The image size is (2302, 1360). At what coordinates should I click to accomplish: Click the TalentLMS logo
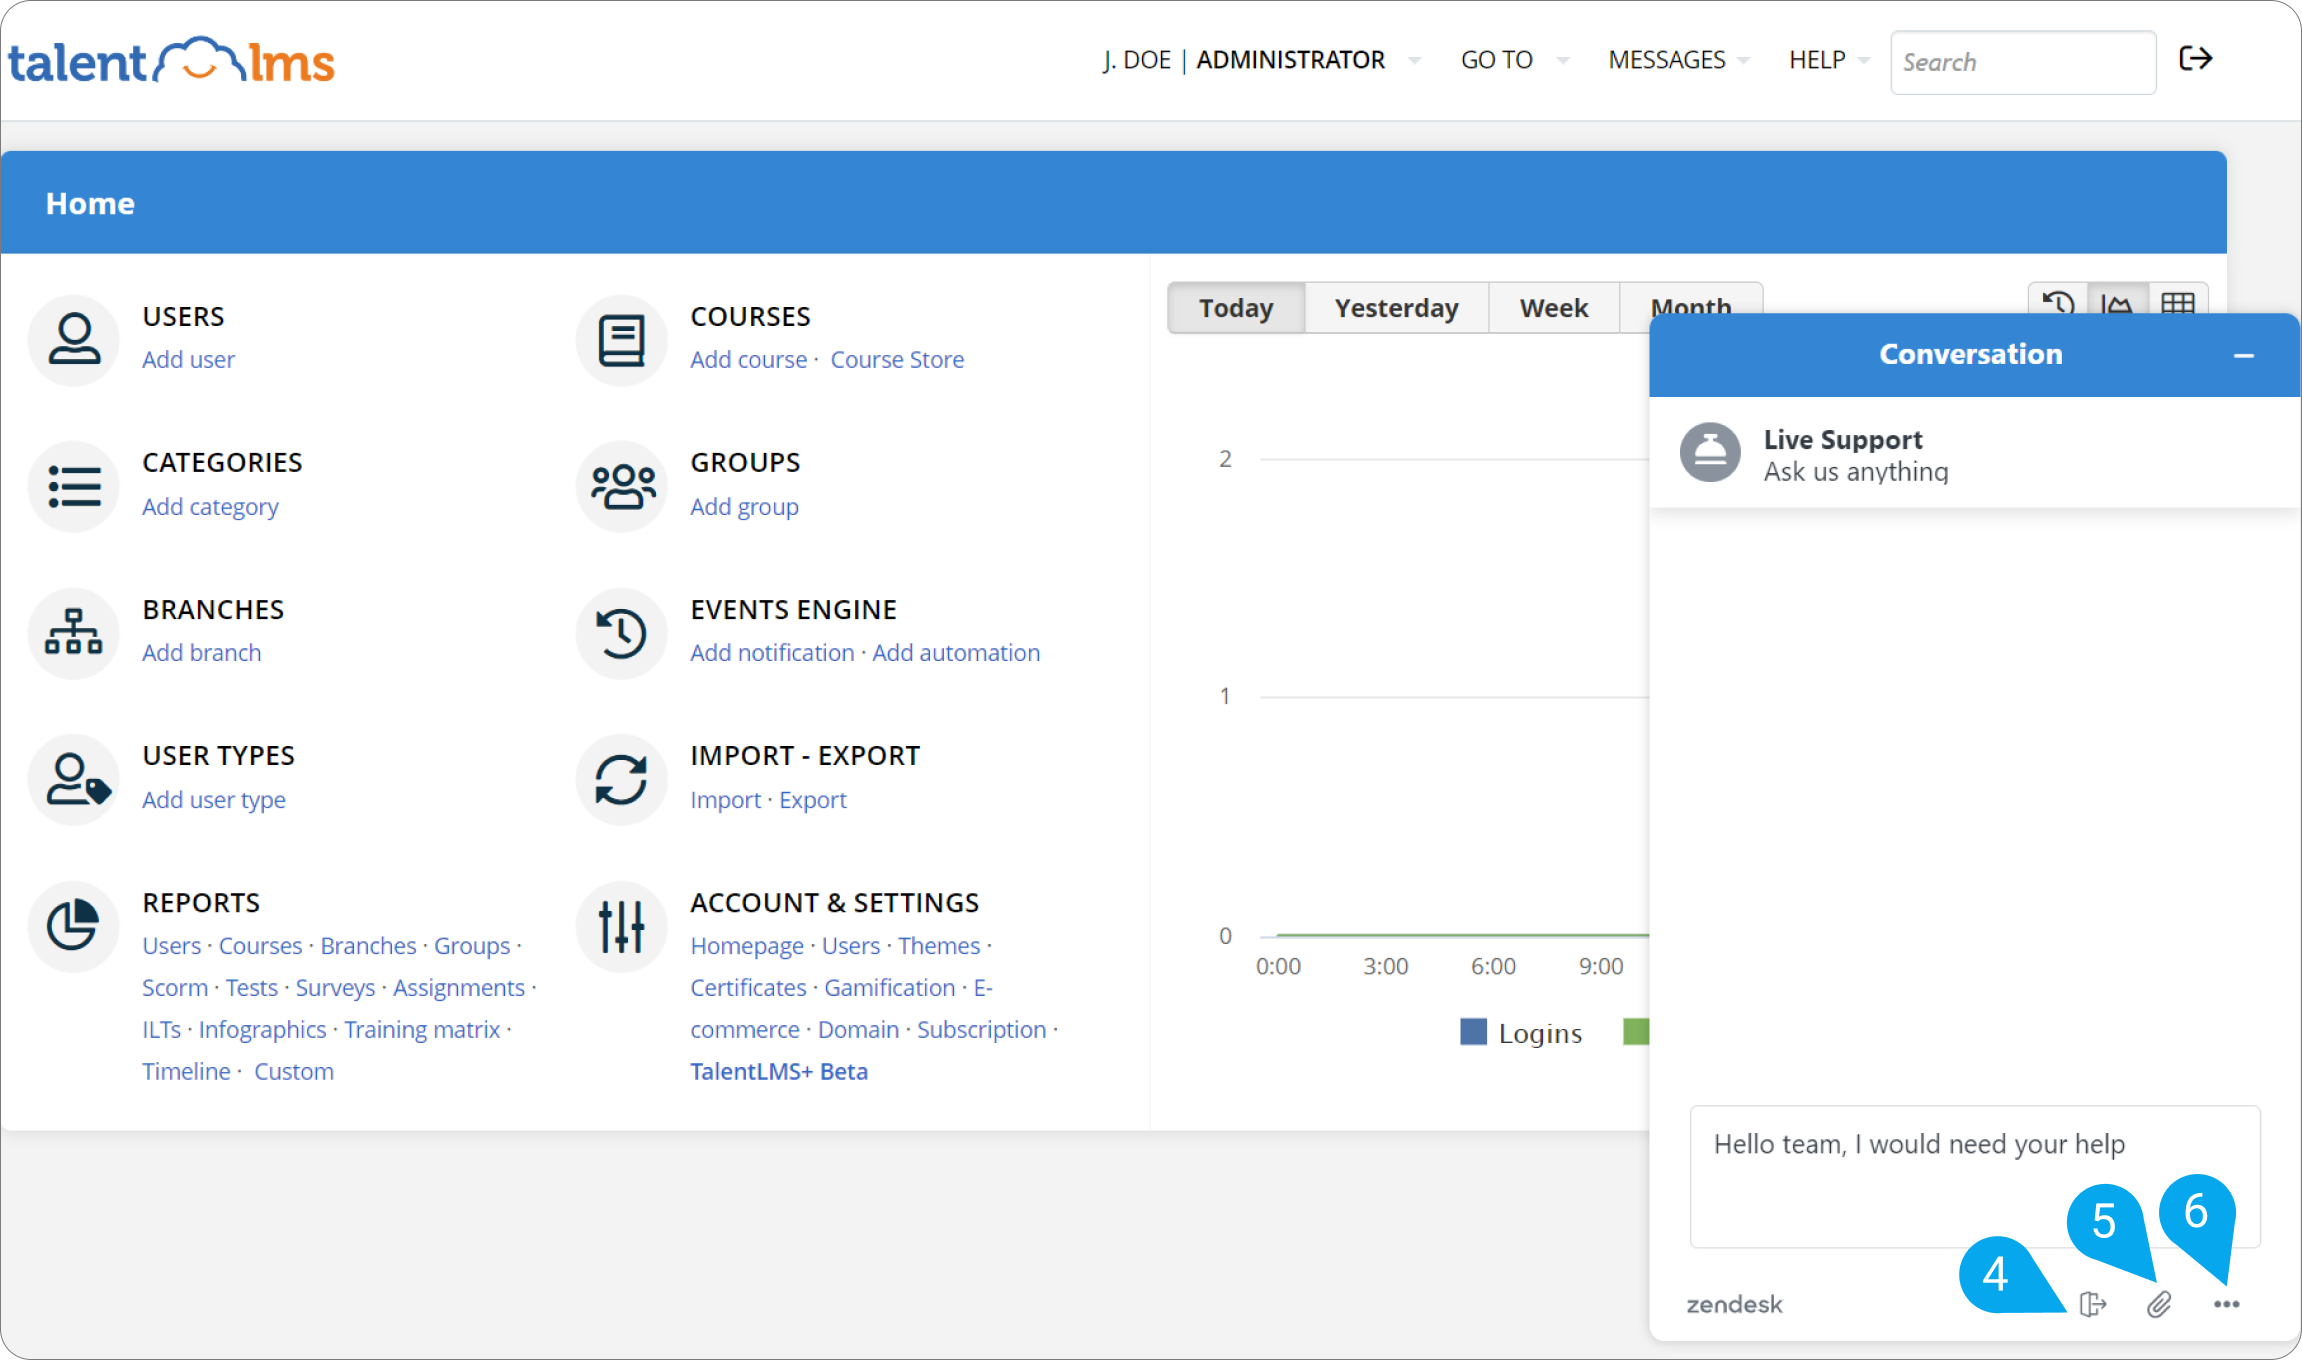click(x=171, y=61)
